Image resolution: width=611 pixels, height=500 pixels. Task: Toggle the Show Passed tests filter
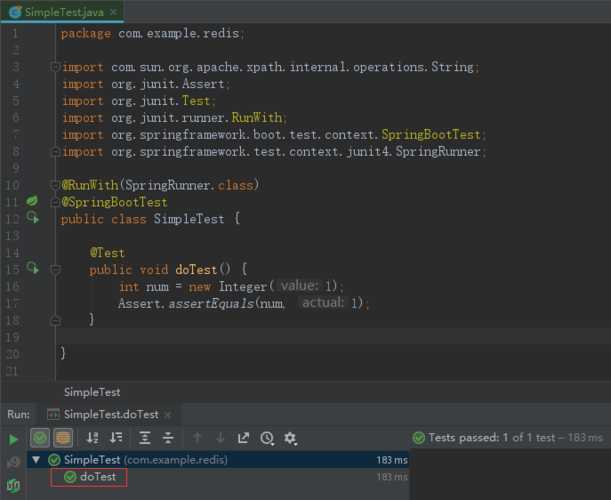coord(40,438)
